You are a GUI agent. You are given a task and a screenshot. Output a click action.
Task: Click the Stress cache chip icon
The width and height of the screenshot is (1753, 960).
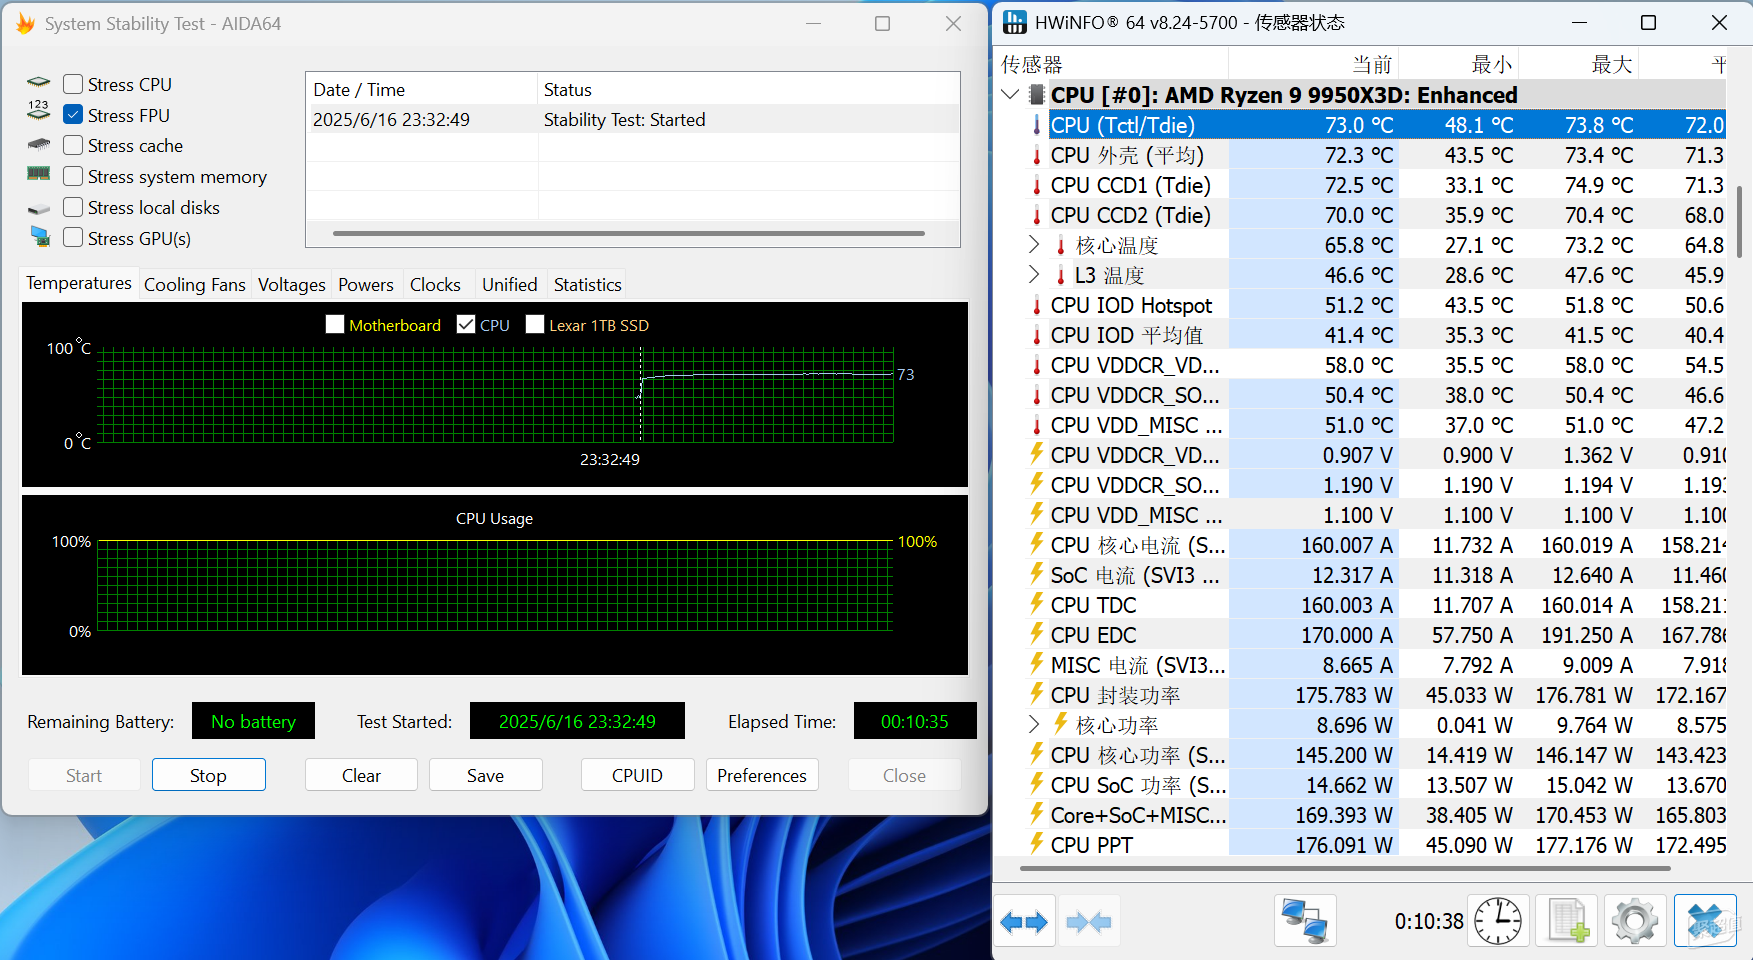point(39,145)
